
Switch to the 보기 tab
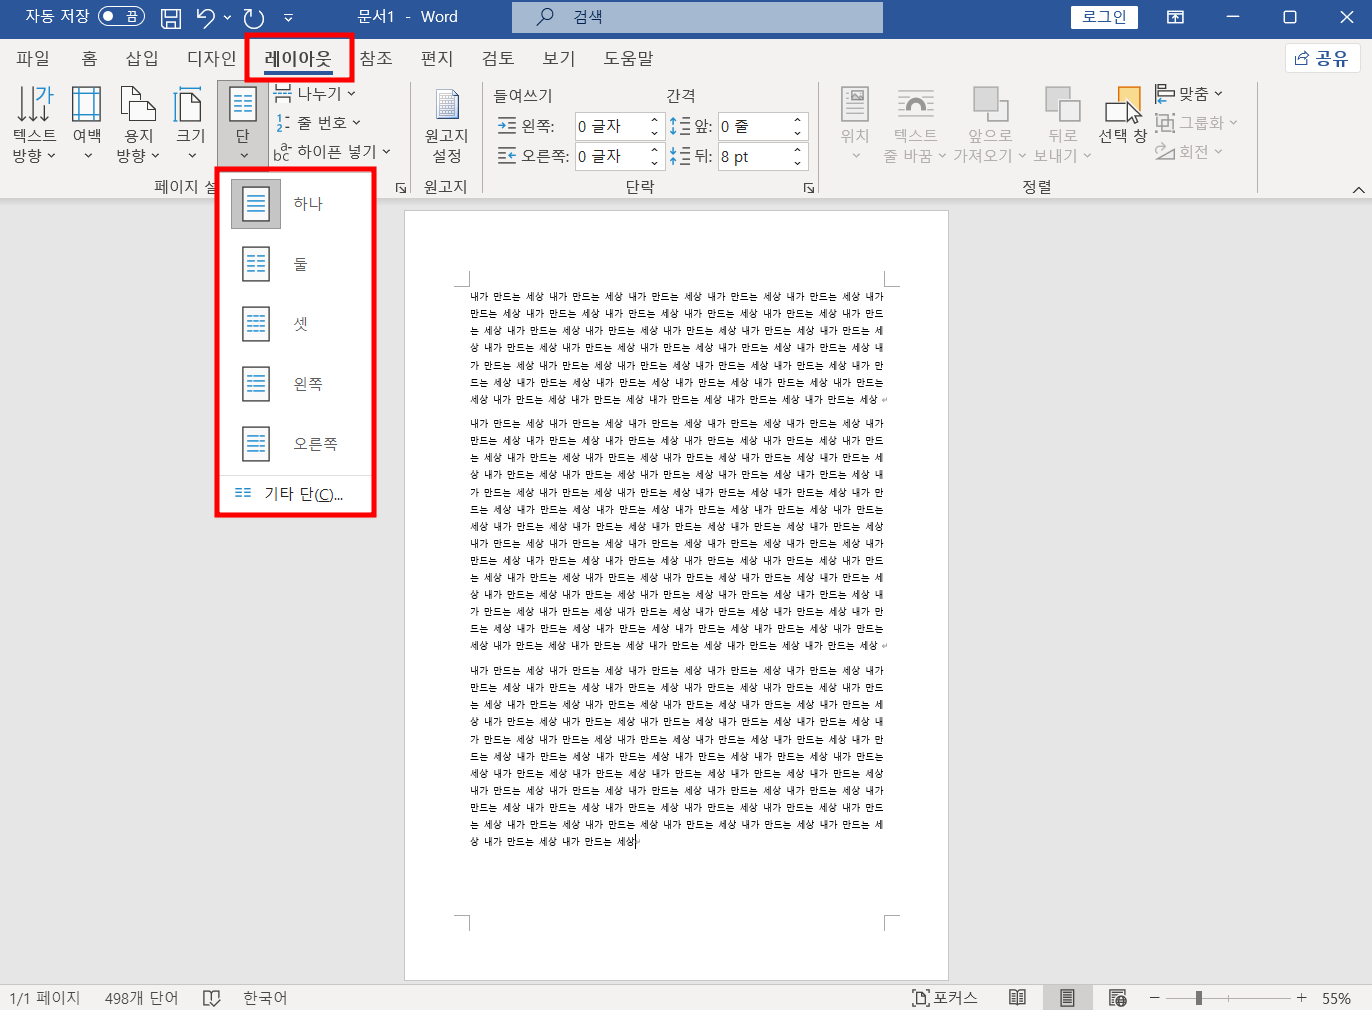coord(559,58)
